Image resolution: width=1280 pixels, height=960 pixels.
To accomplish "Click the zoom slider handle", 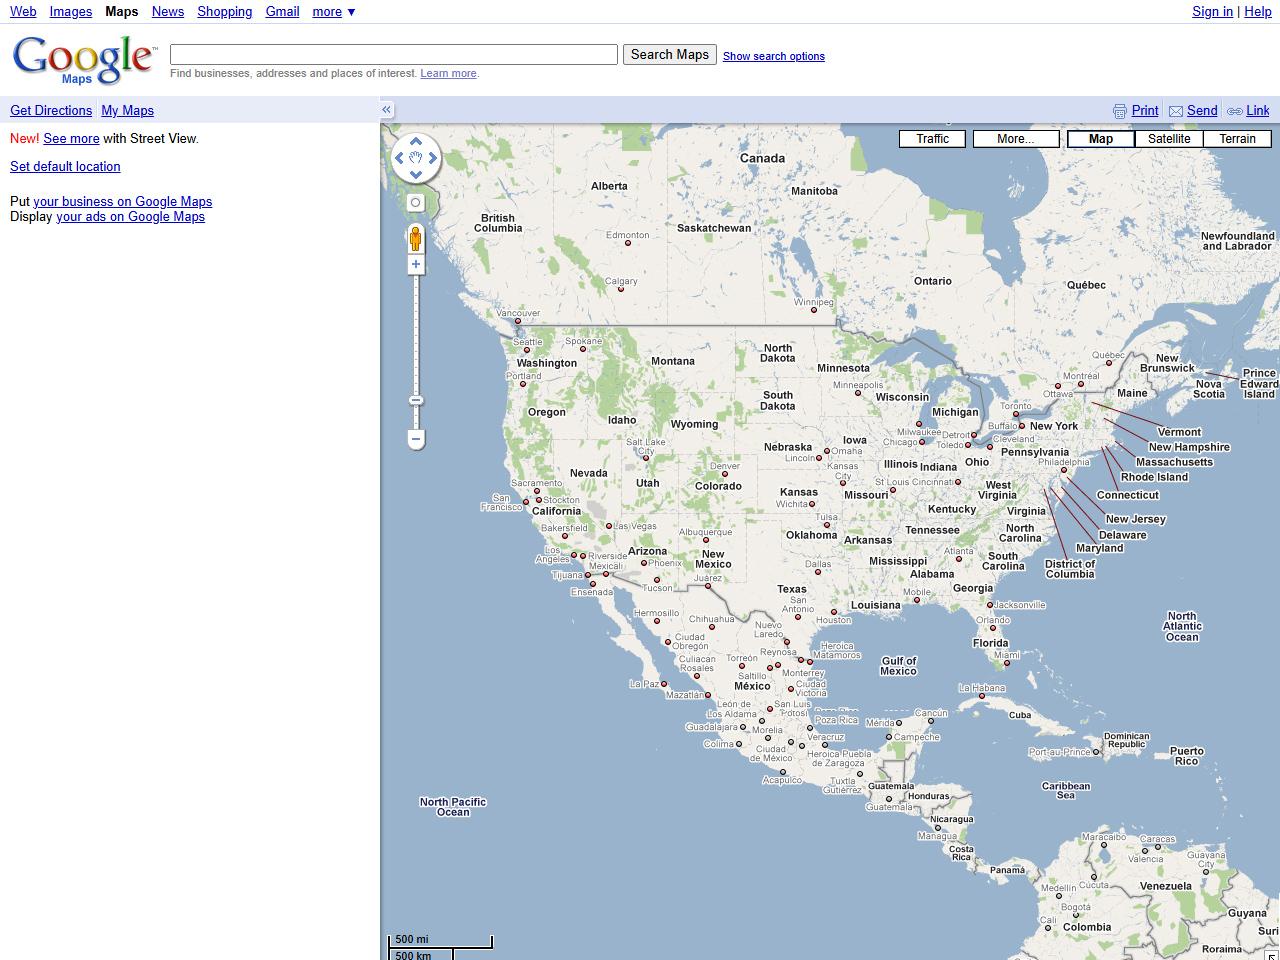I will pos(416,401).
